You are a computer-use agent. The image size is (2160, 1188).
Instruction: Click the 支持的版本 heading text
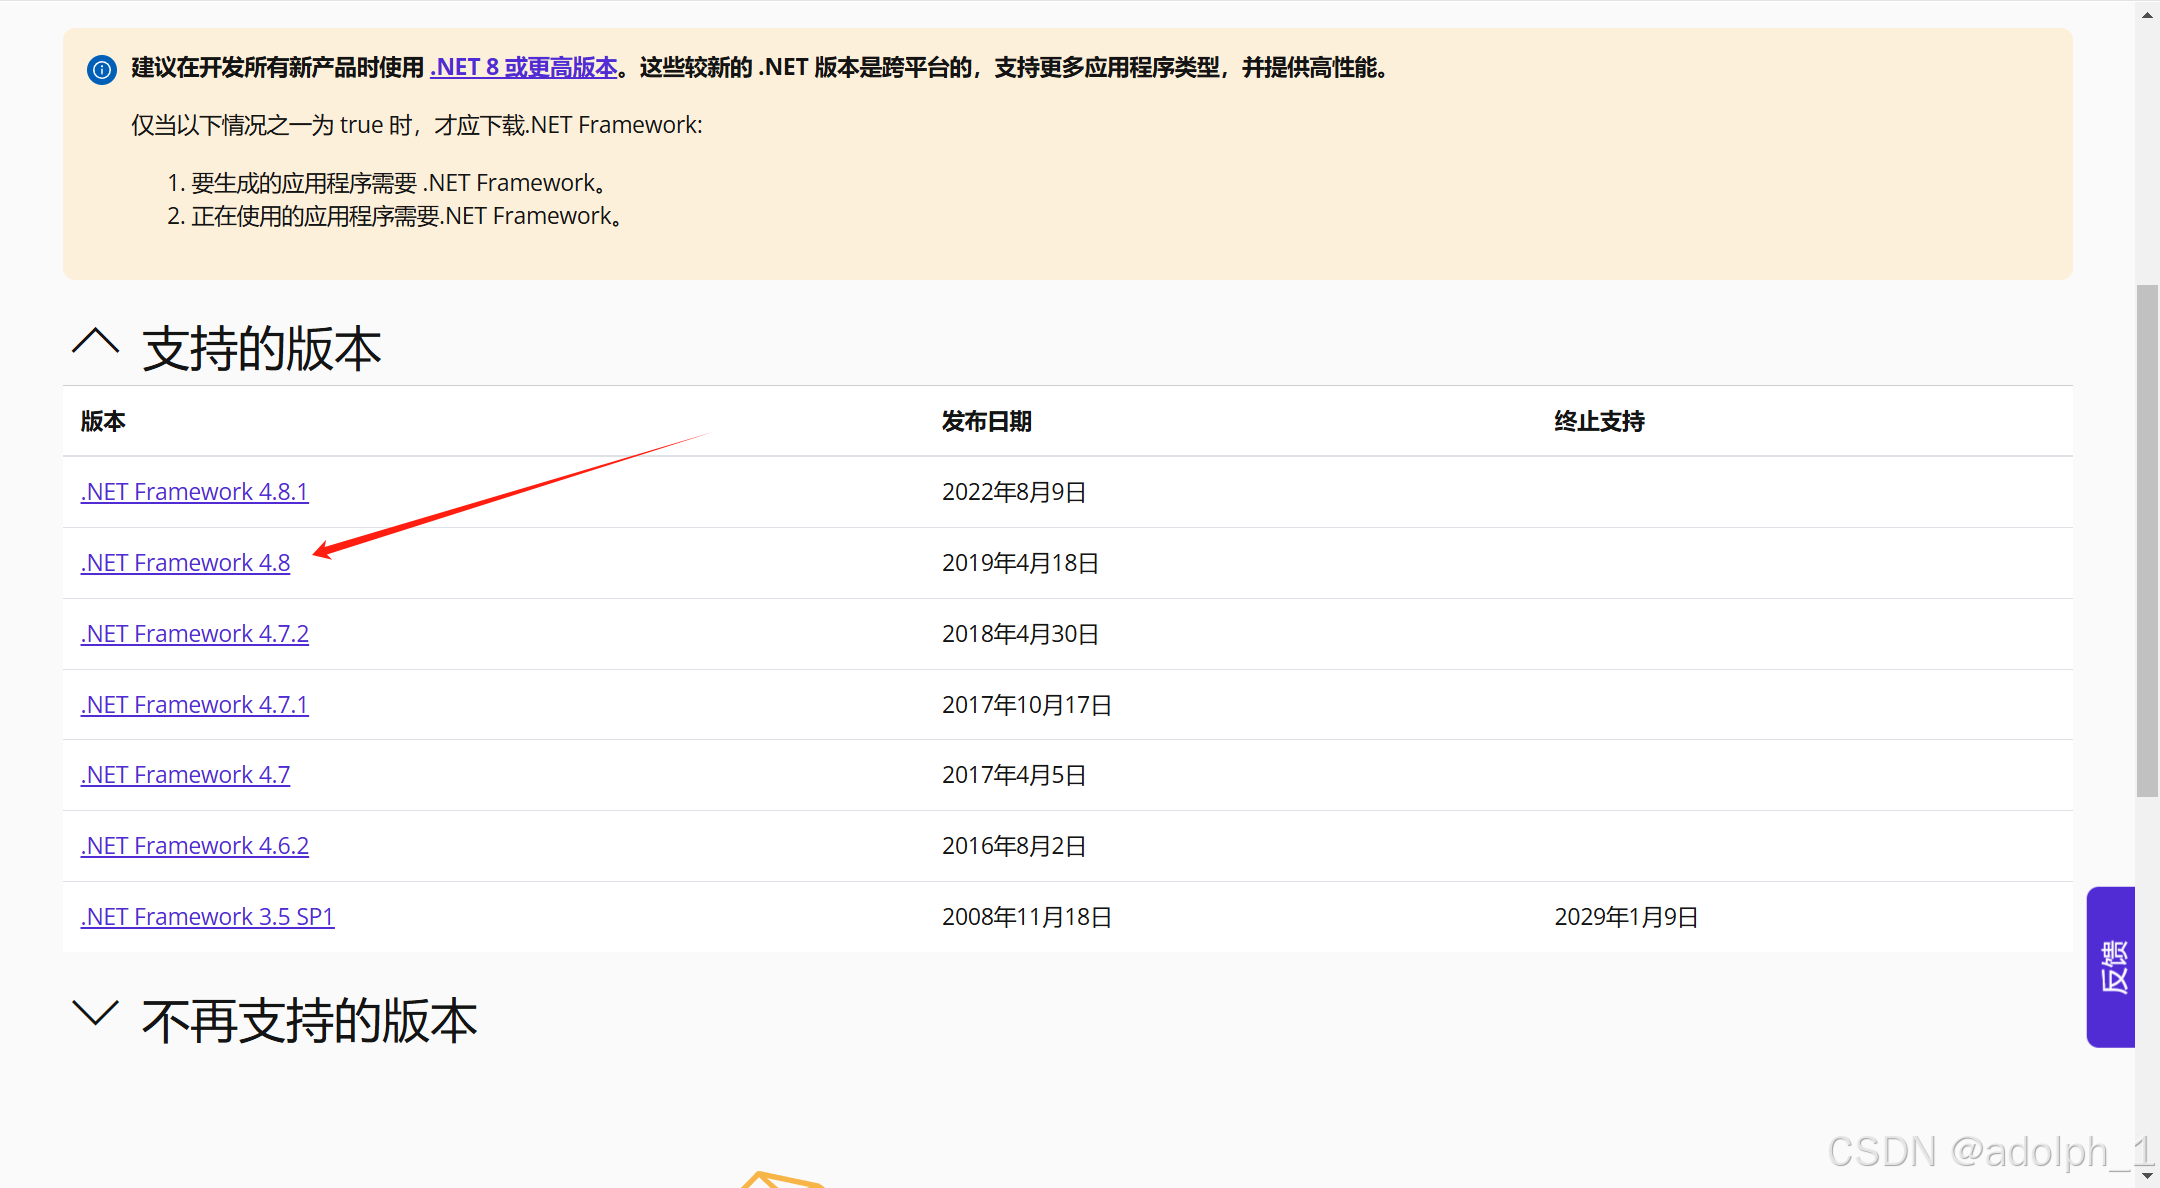[262, 349]
